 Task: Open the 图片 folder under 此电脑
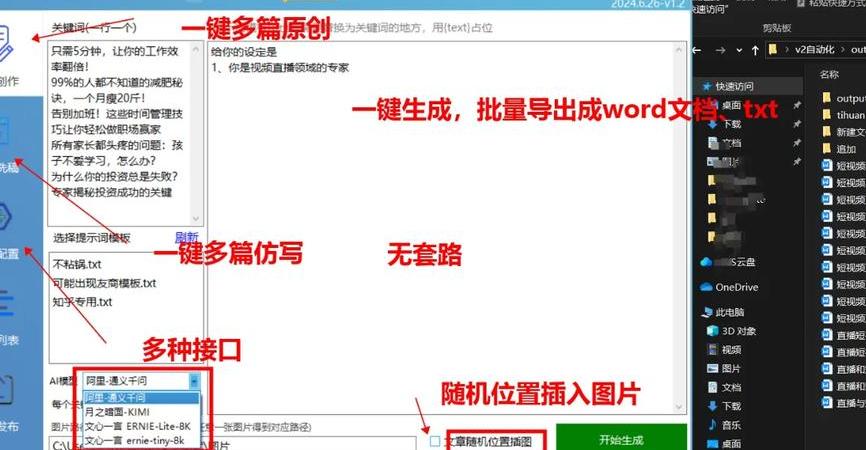[x=724, y=368]
